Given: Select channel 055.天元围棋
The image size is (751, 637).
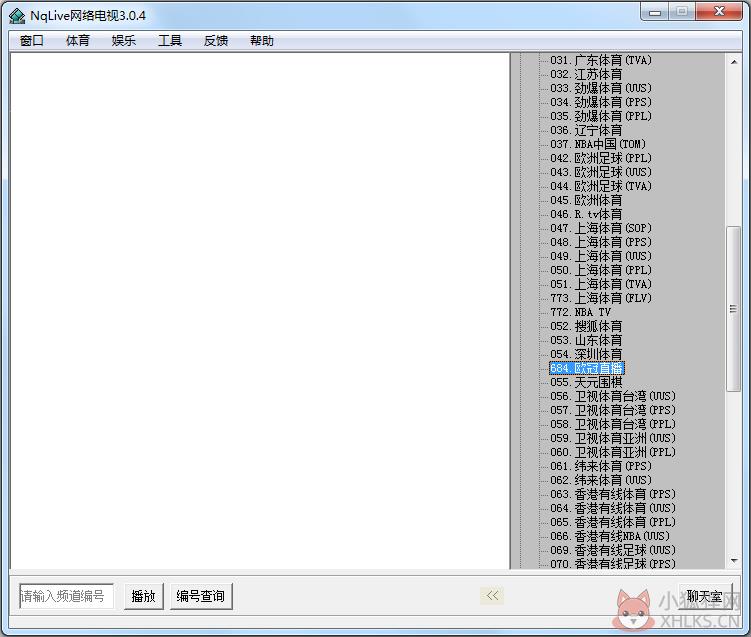Looking at the screenshot, I should point(586,382).
